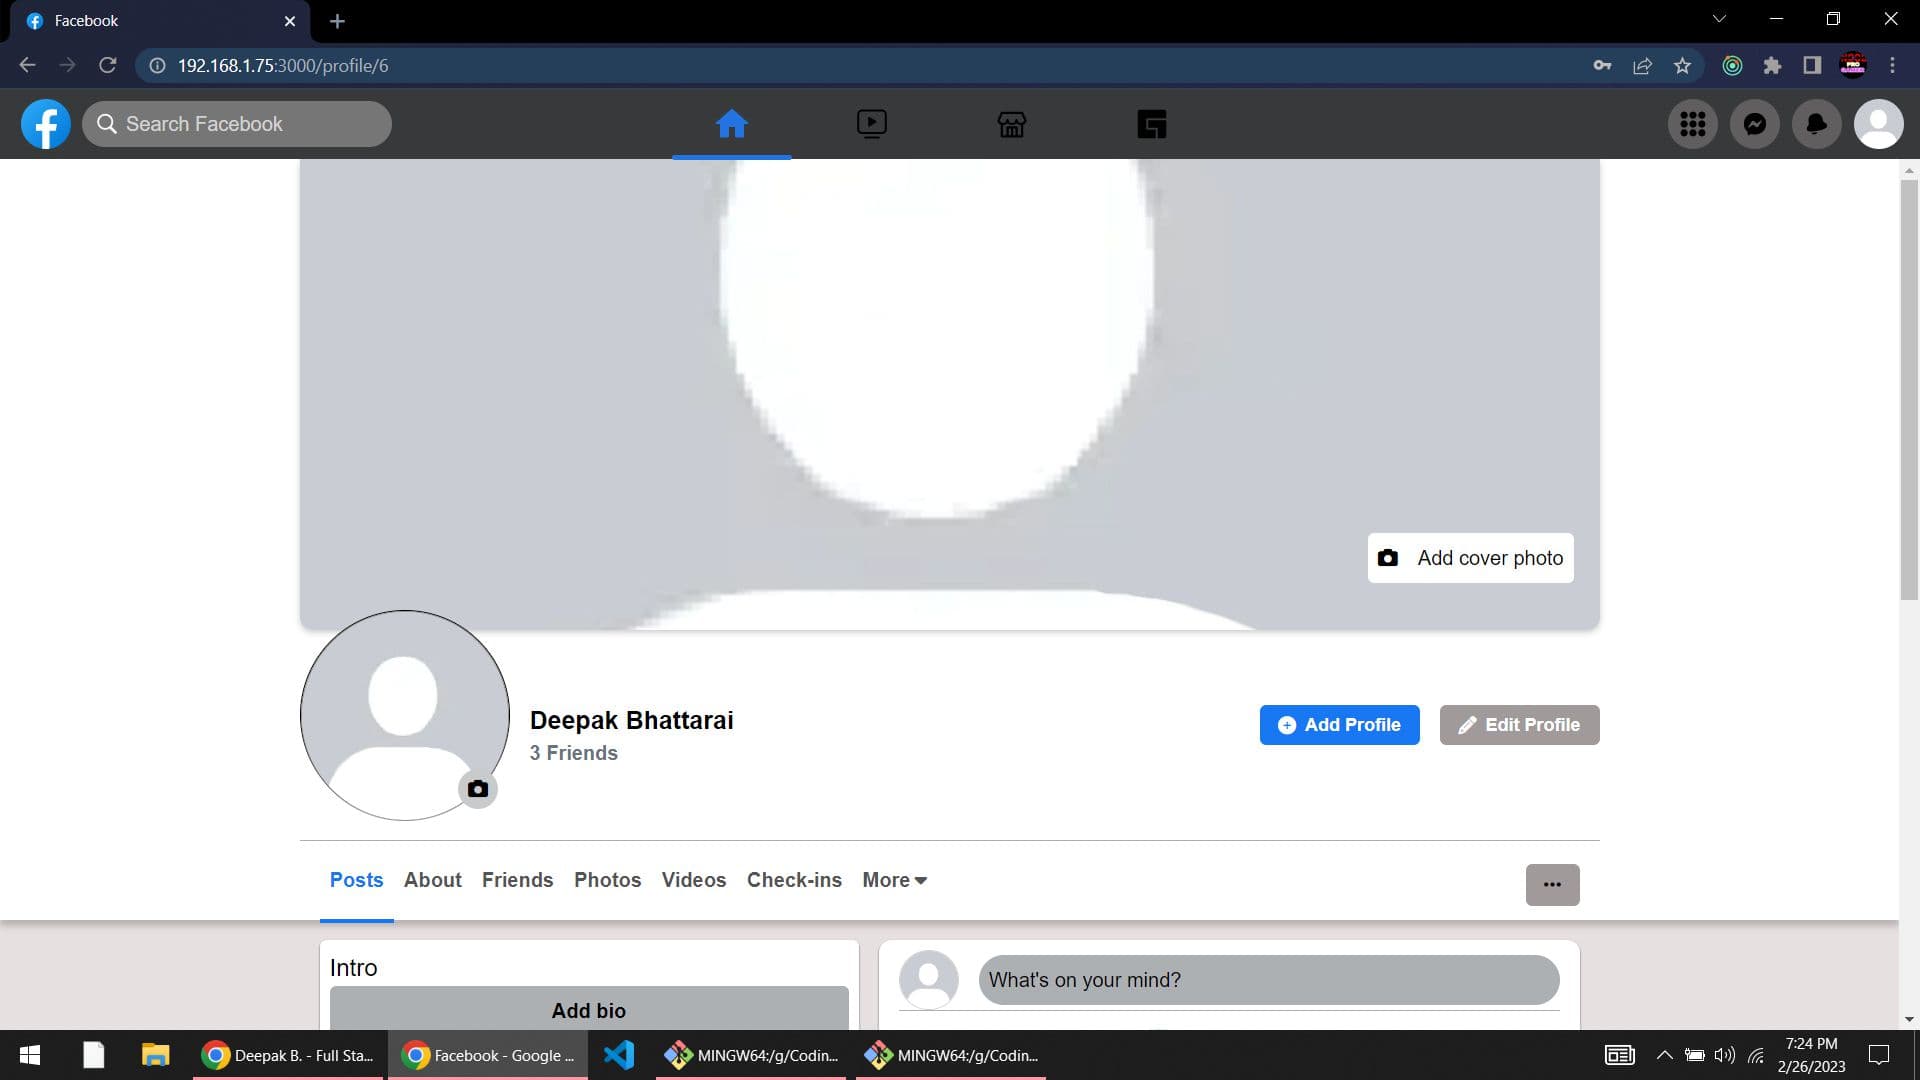Open the volume control tray icon
Image resolution: width=1920 pixels, height=1080 pixels.
(x=1725, y=1055)
